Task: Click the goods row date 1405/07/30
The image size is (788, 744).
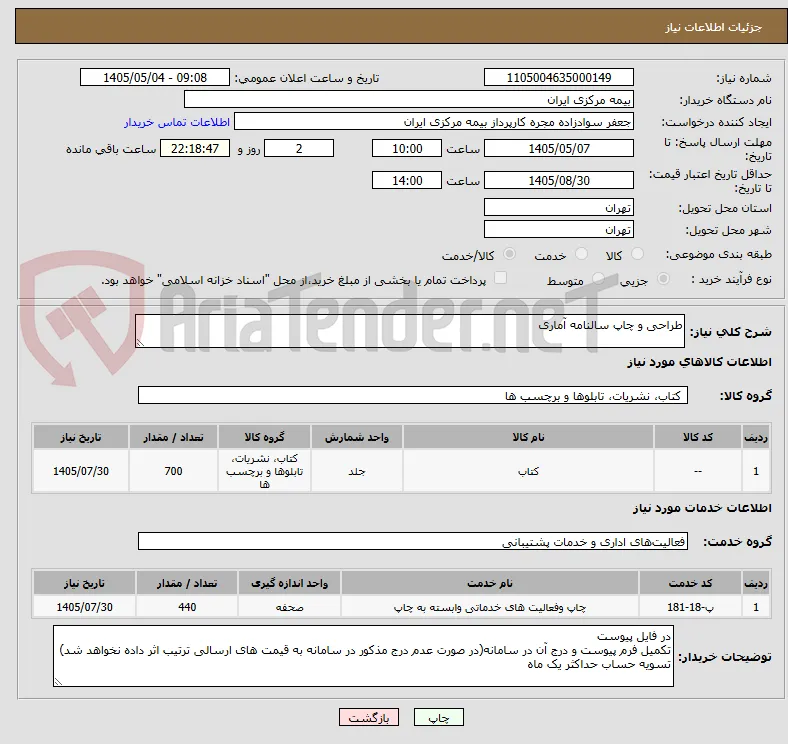Action: (81, 471)
